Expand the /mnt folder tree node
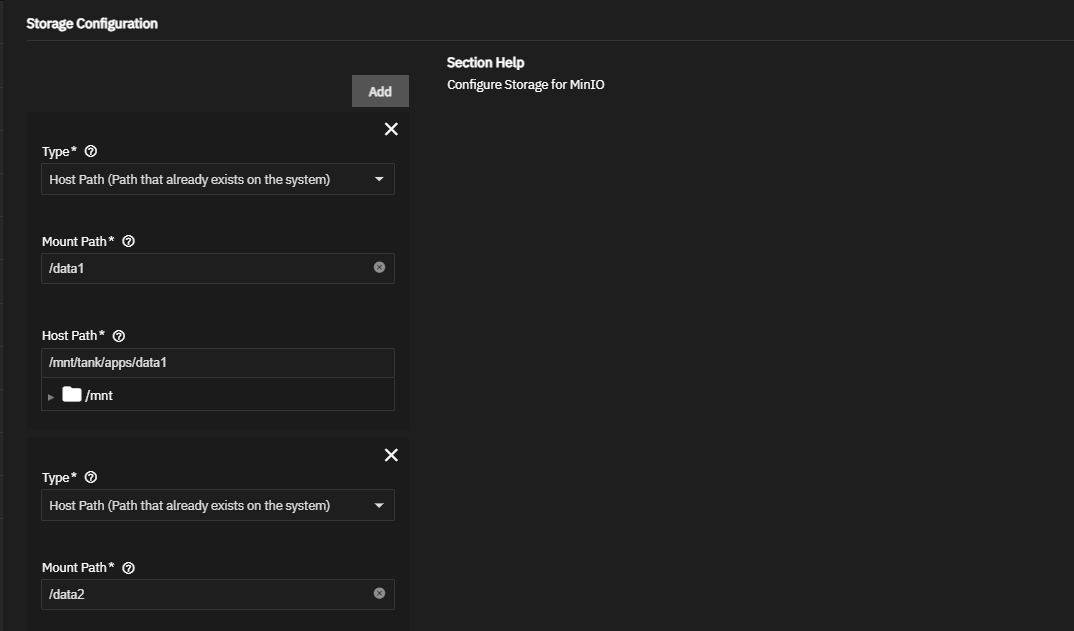Screen dimensions: 1074x631 [x=51, y=396]
